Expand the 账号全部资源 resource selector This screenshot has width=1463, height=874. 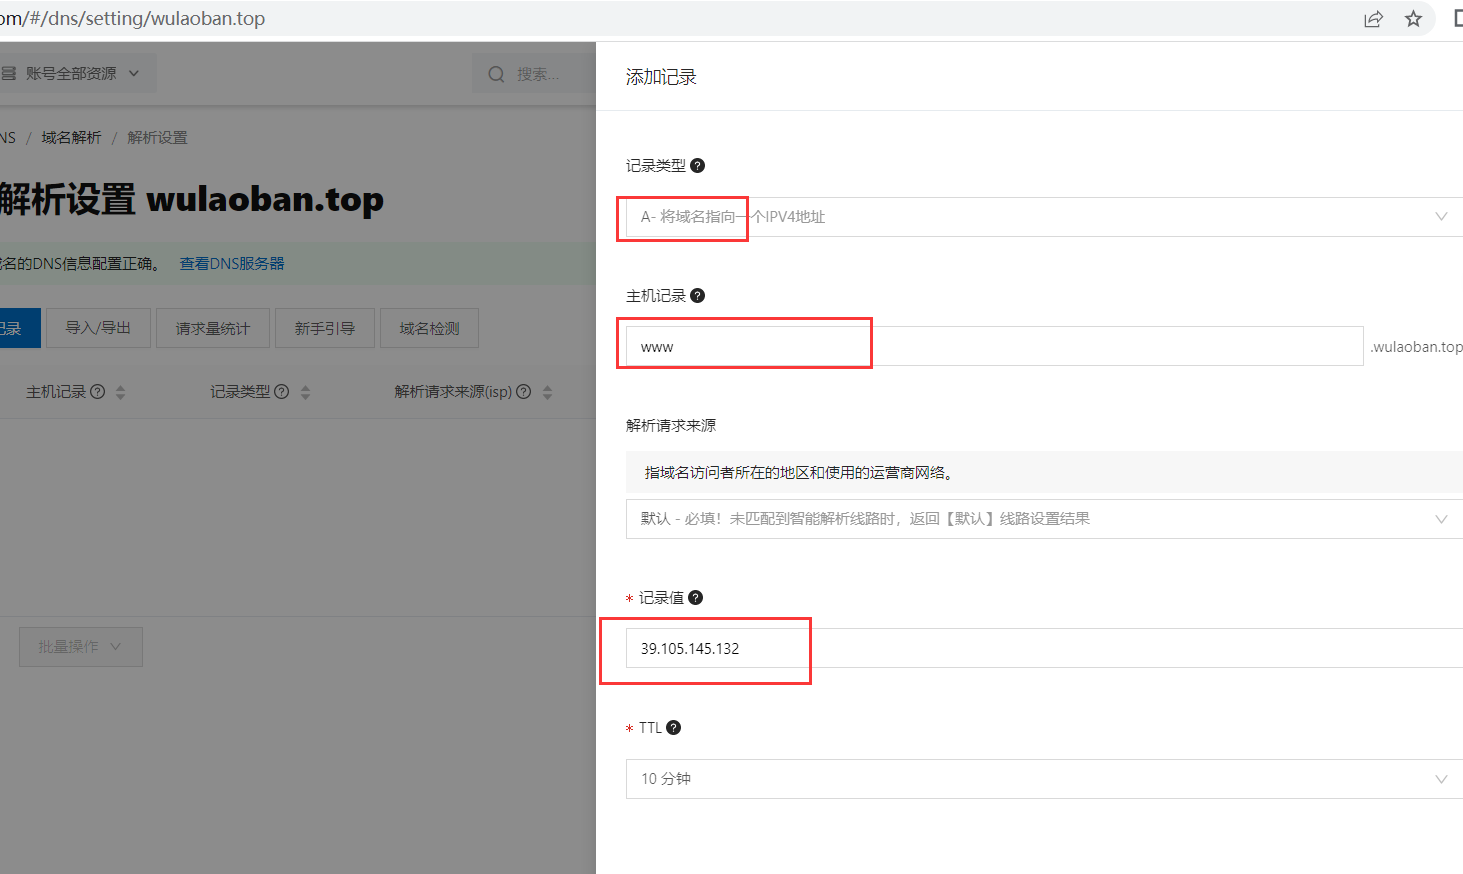tap(72, 74)
